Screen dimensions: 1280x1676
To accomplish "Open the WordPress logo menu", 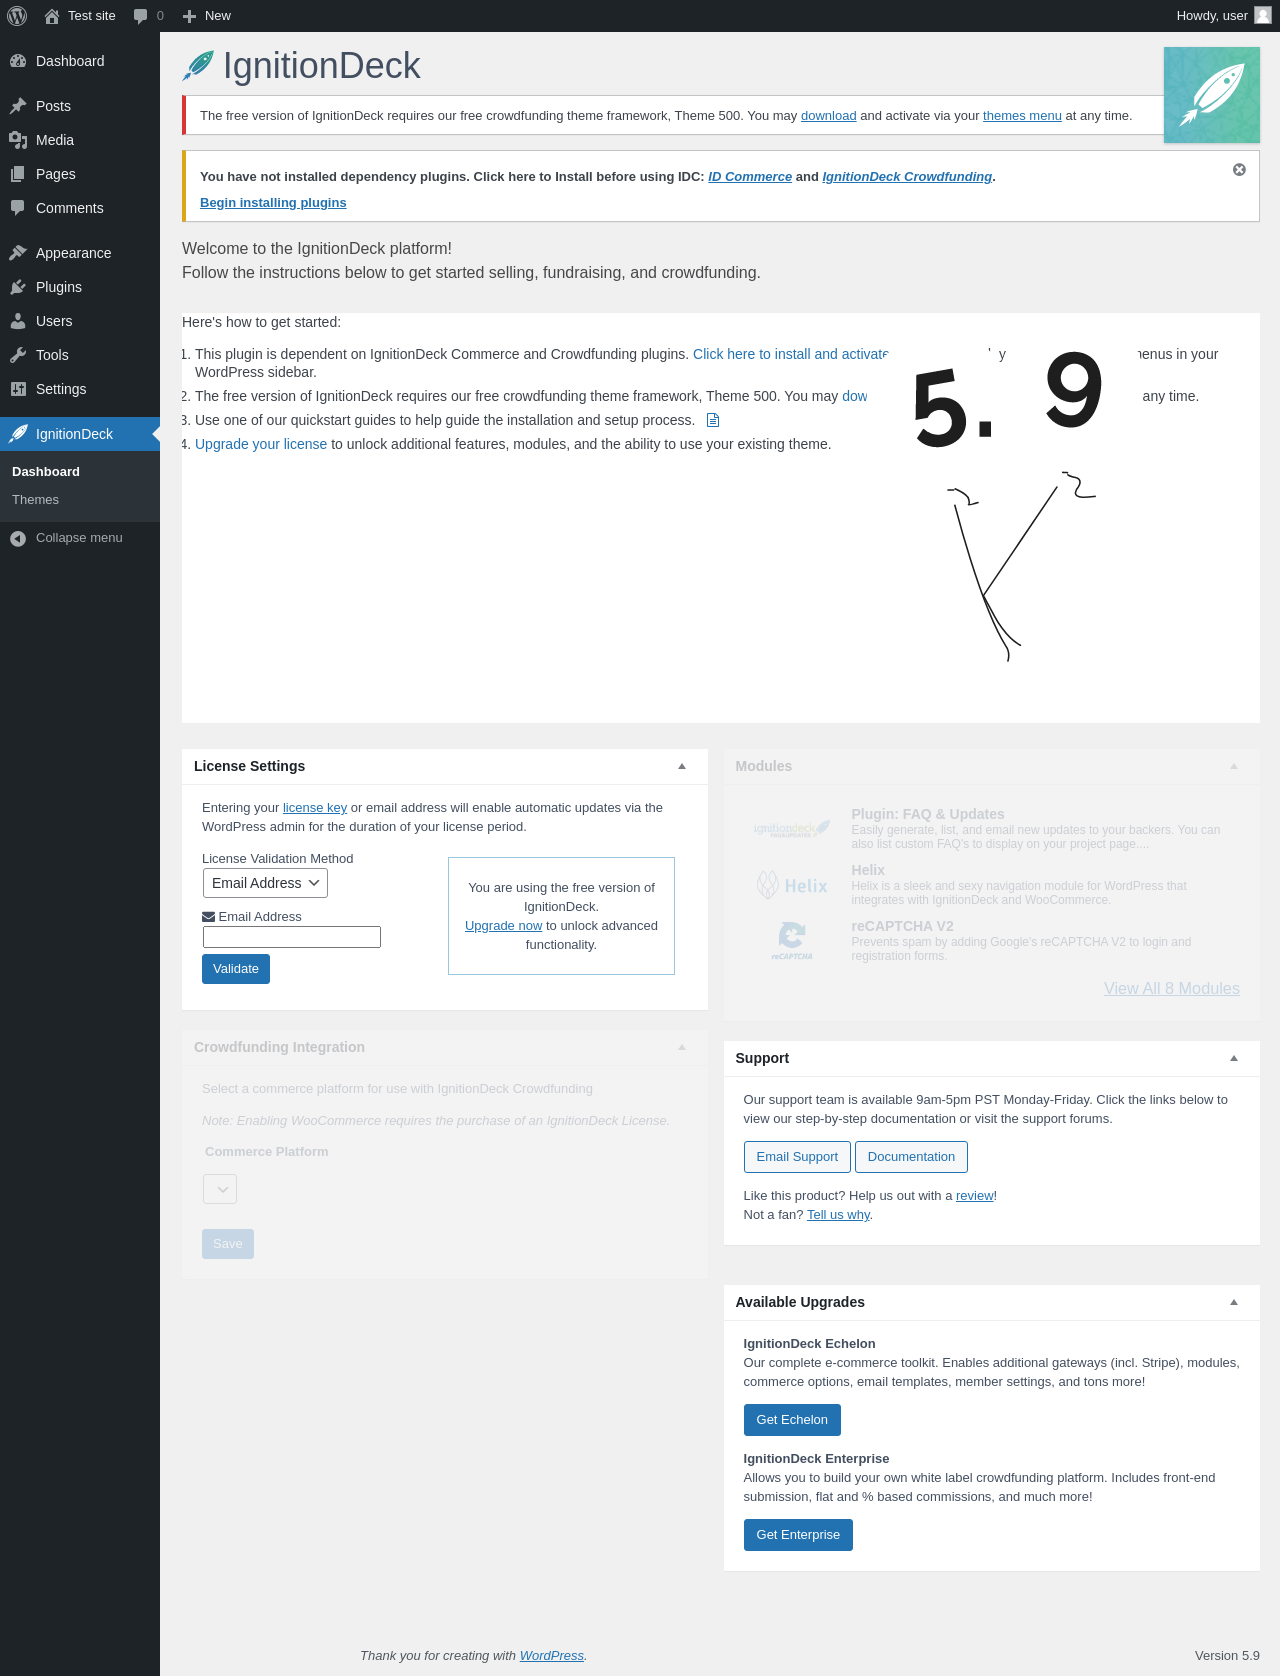I will tap(17, 16).
